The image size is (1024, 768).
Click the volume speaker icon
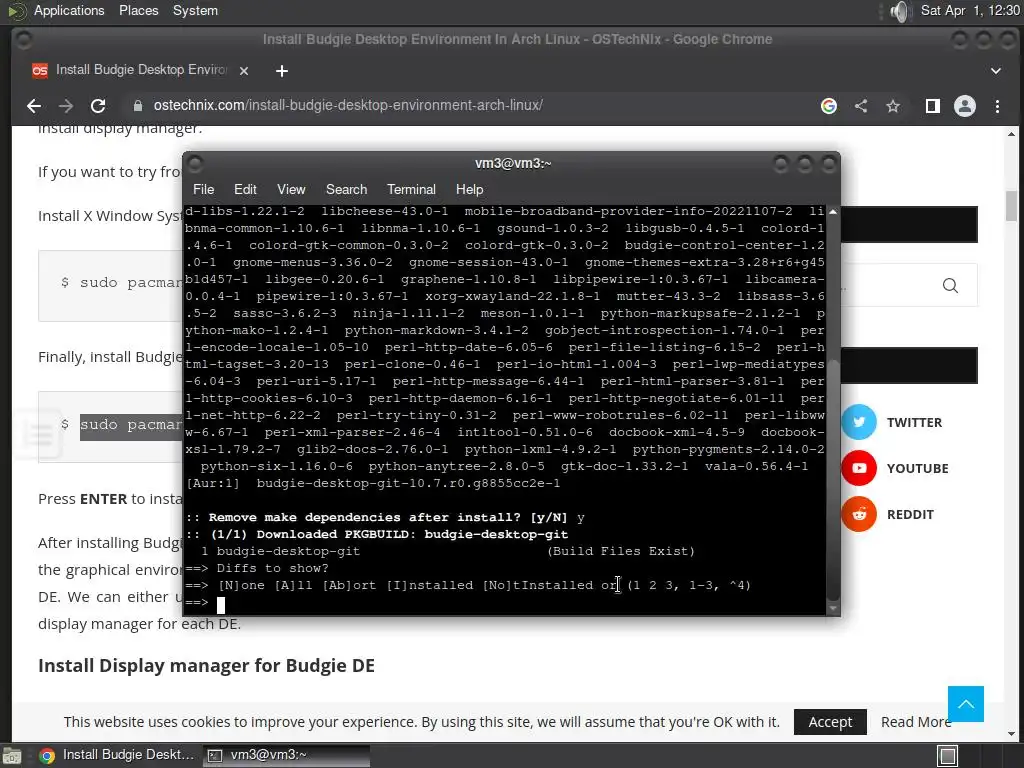[x=900, y=11]
